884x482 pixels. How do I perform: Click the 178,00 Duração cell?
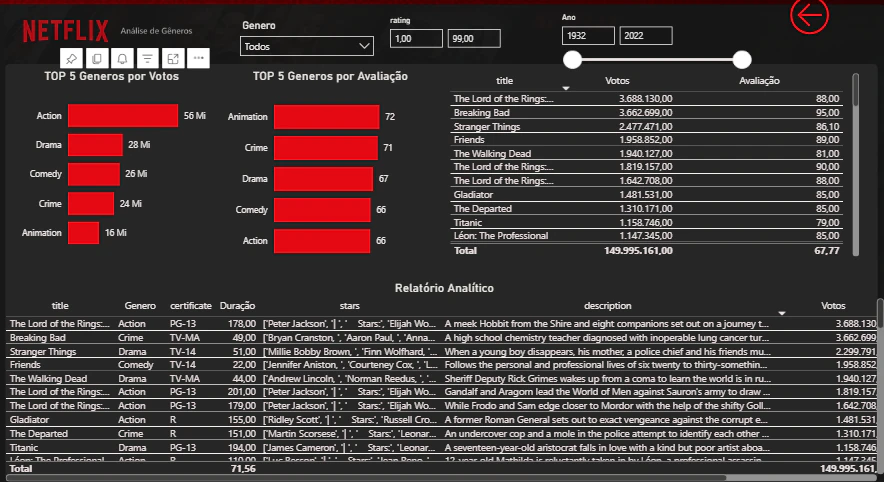241,324
